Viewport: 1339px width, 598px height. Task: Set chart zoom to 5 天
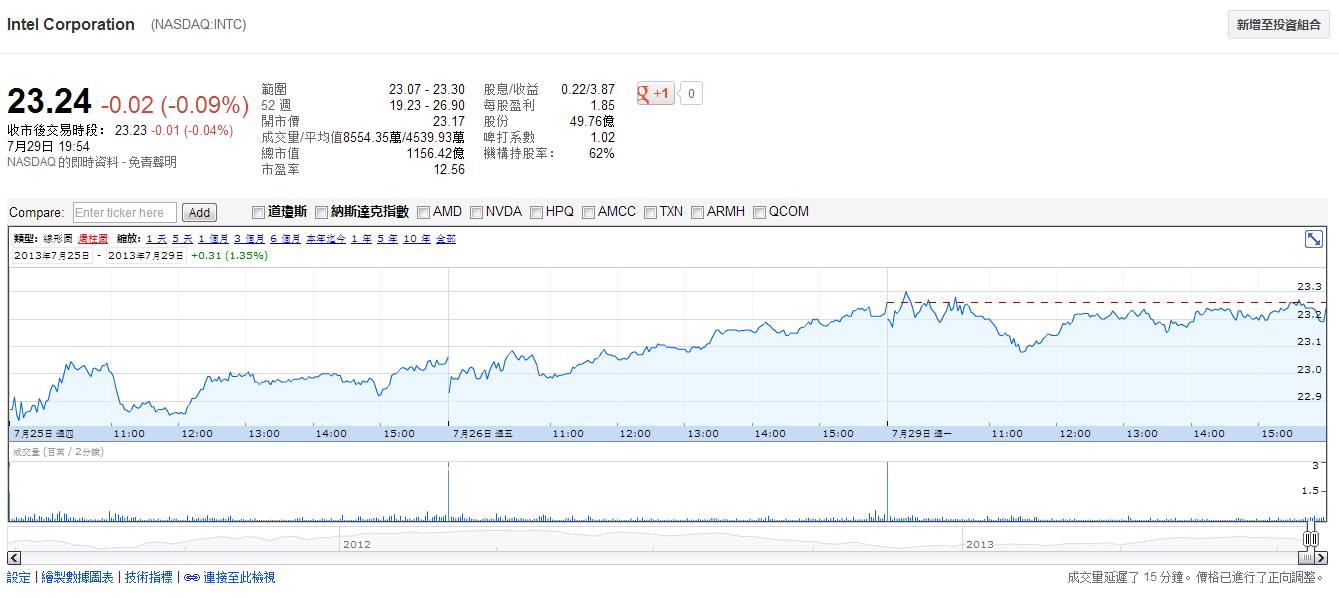tap(182, 239)
